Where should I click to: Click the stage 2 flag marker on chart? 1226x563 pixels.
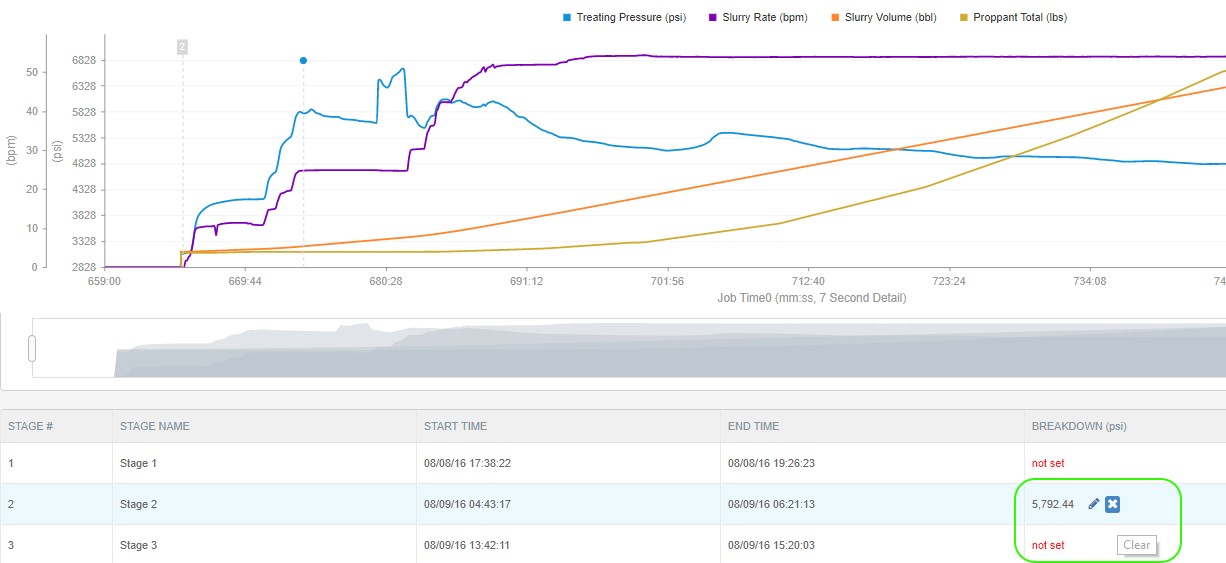[x=182, y=46]
